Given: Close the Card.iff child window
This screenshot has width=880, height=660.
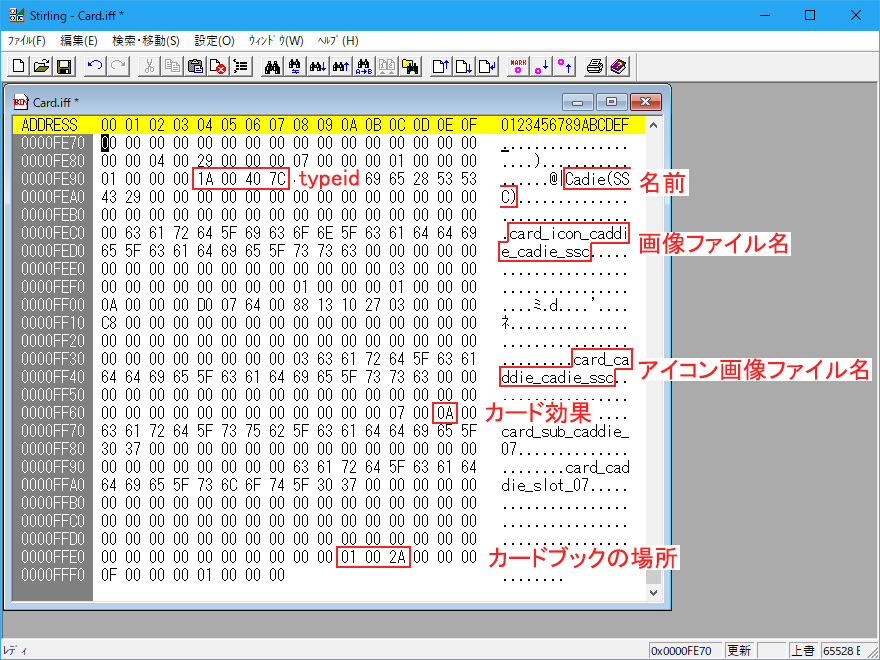Looking at the screenshot, I should tap(645, 102).
